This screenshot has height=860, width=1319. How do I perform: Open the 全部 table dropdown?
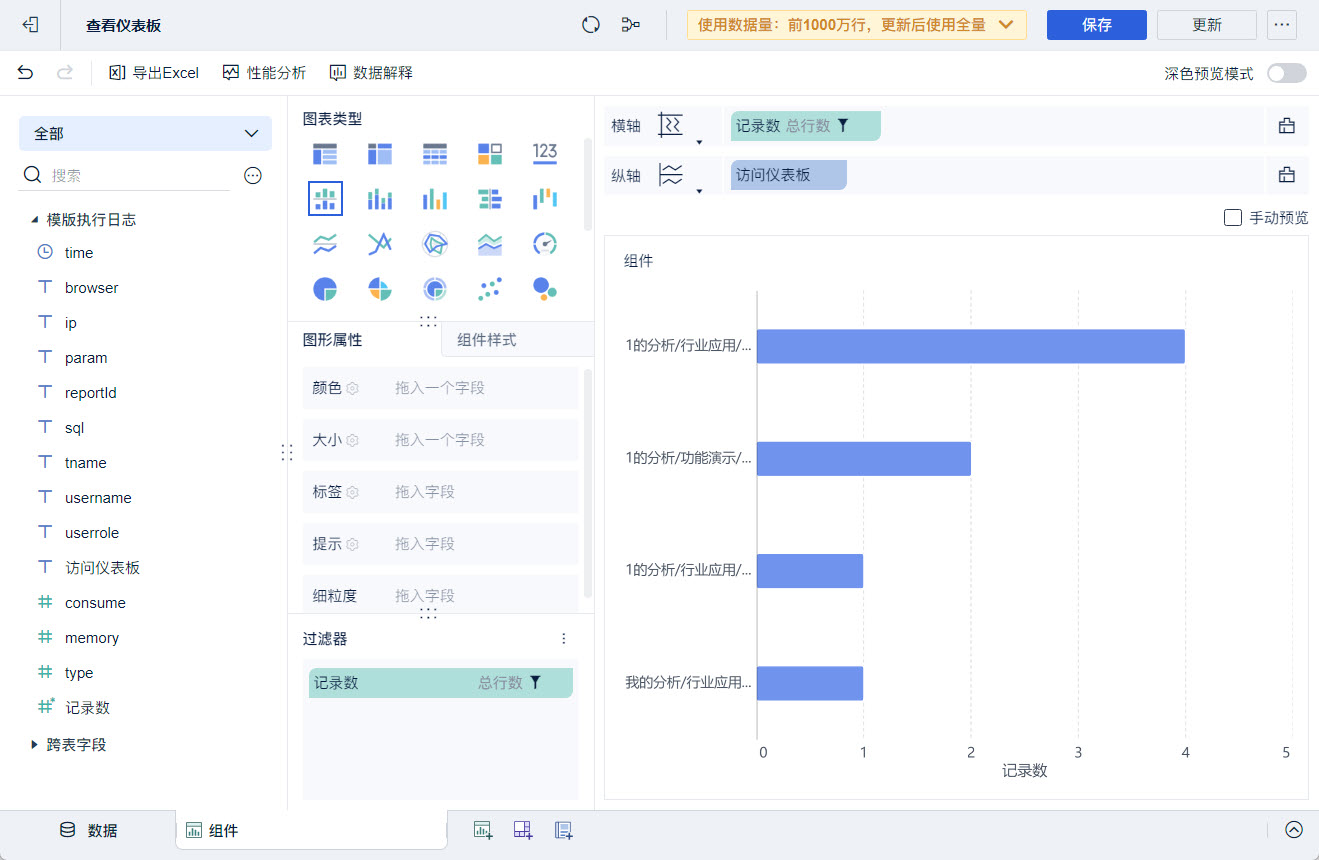[x=145, y=133]
